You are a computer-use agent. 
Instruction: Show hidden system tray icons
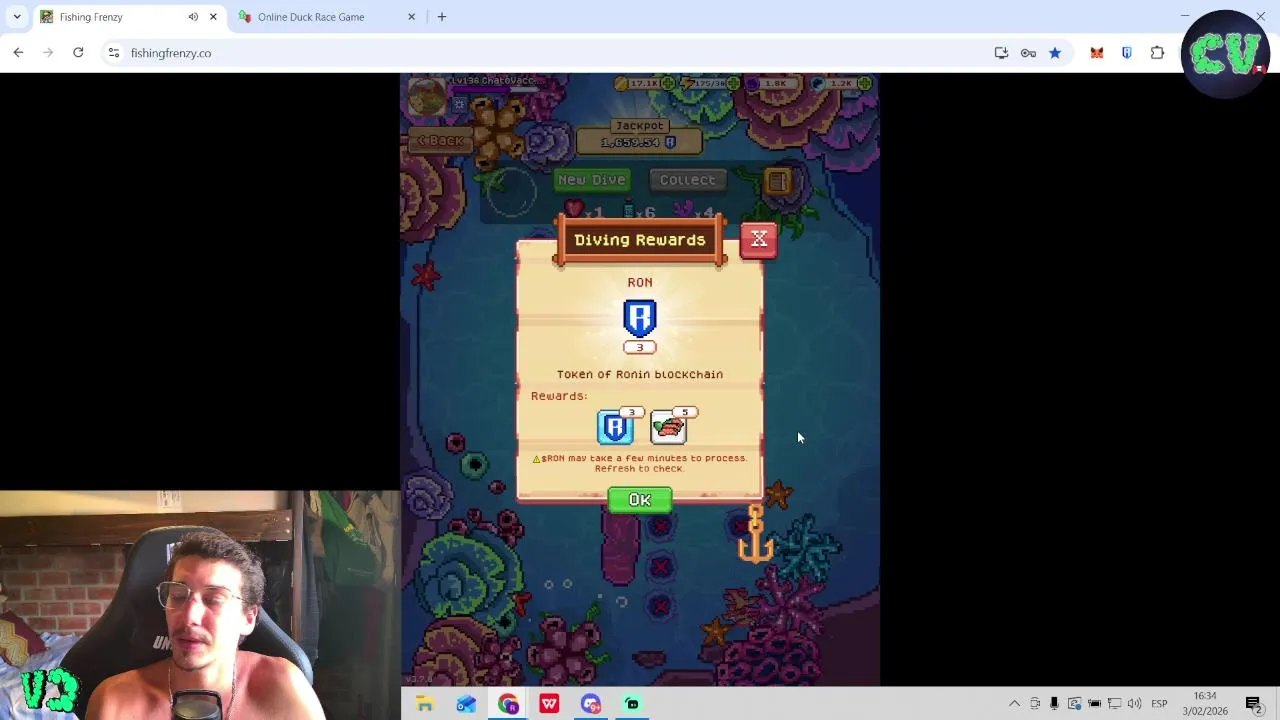point(1014,704)
